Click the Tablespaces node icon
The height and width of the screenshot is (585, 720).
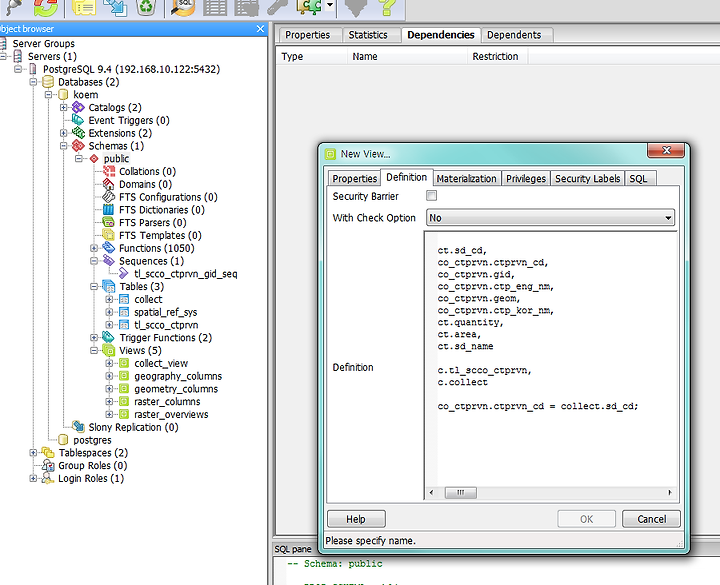pyautogui.click(x=48, y=453)
